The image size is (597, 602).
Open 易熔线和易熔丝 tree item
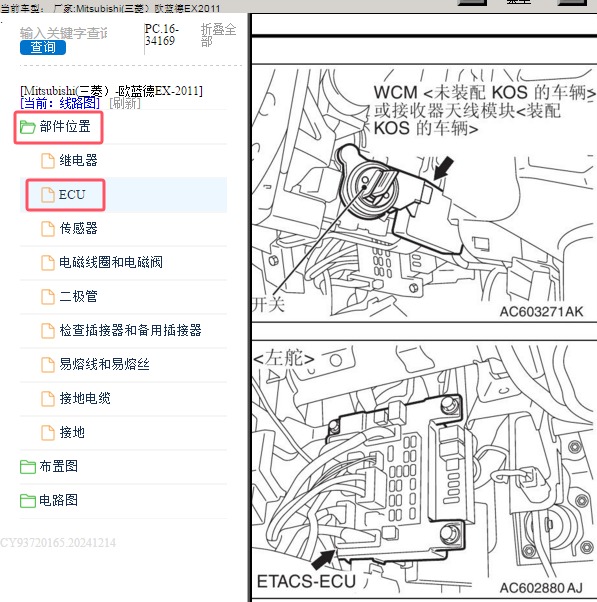(104, 364)
